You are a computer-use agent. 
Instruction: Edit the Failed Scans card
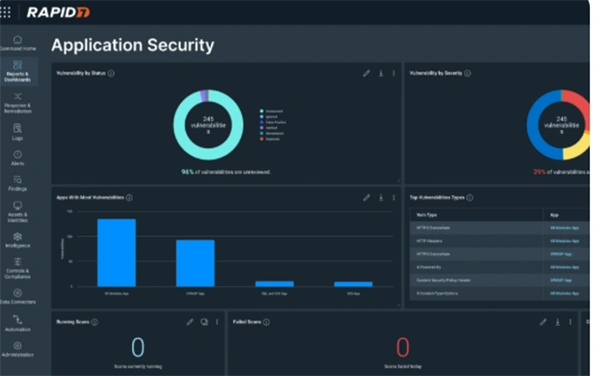tap(543, 322)
